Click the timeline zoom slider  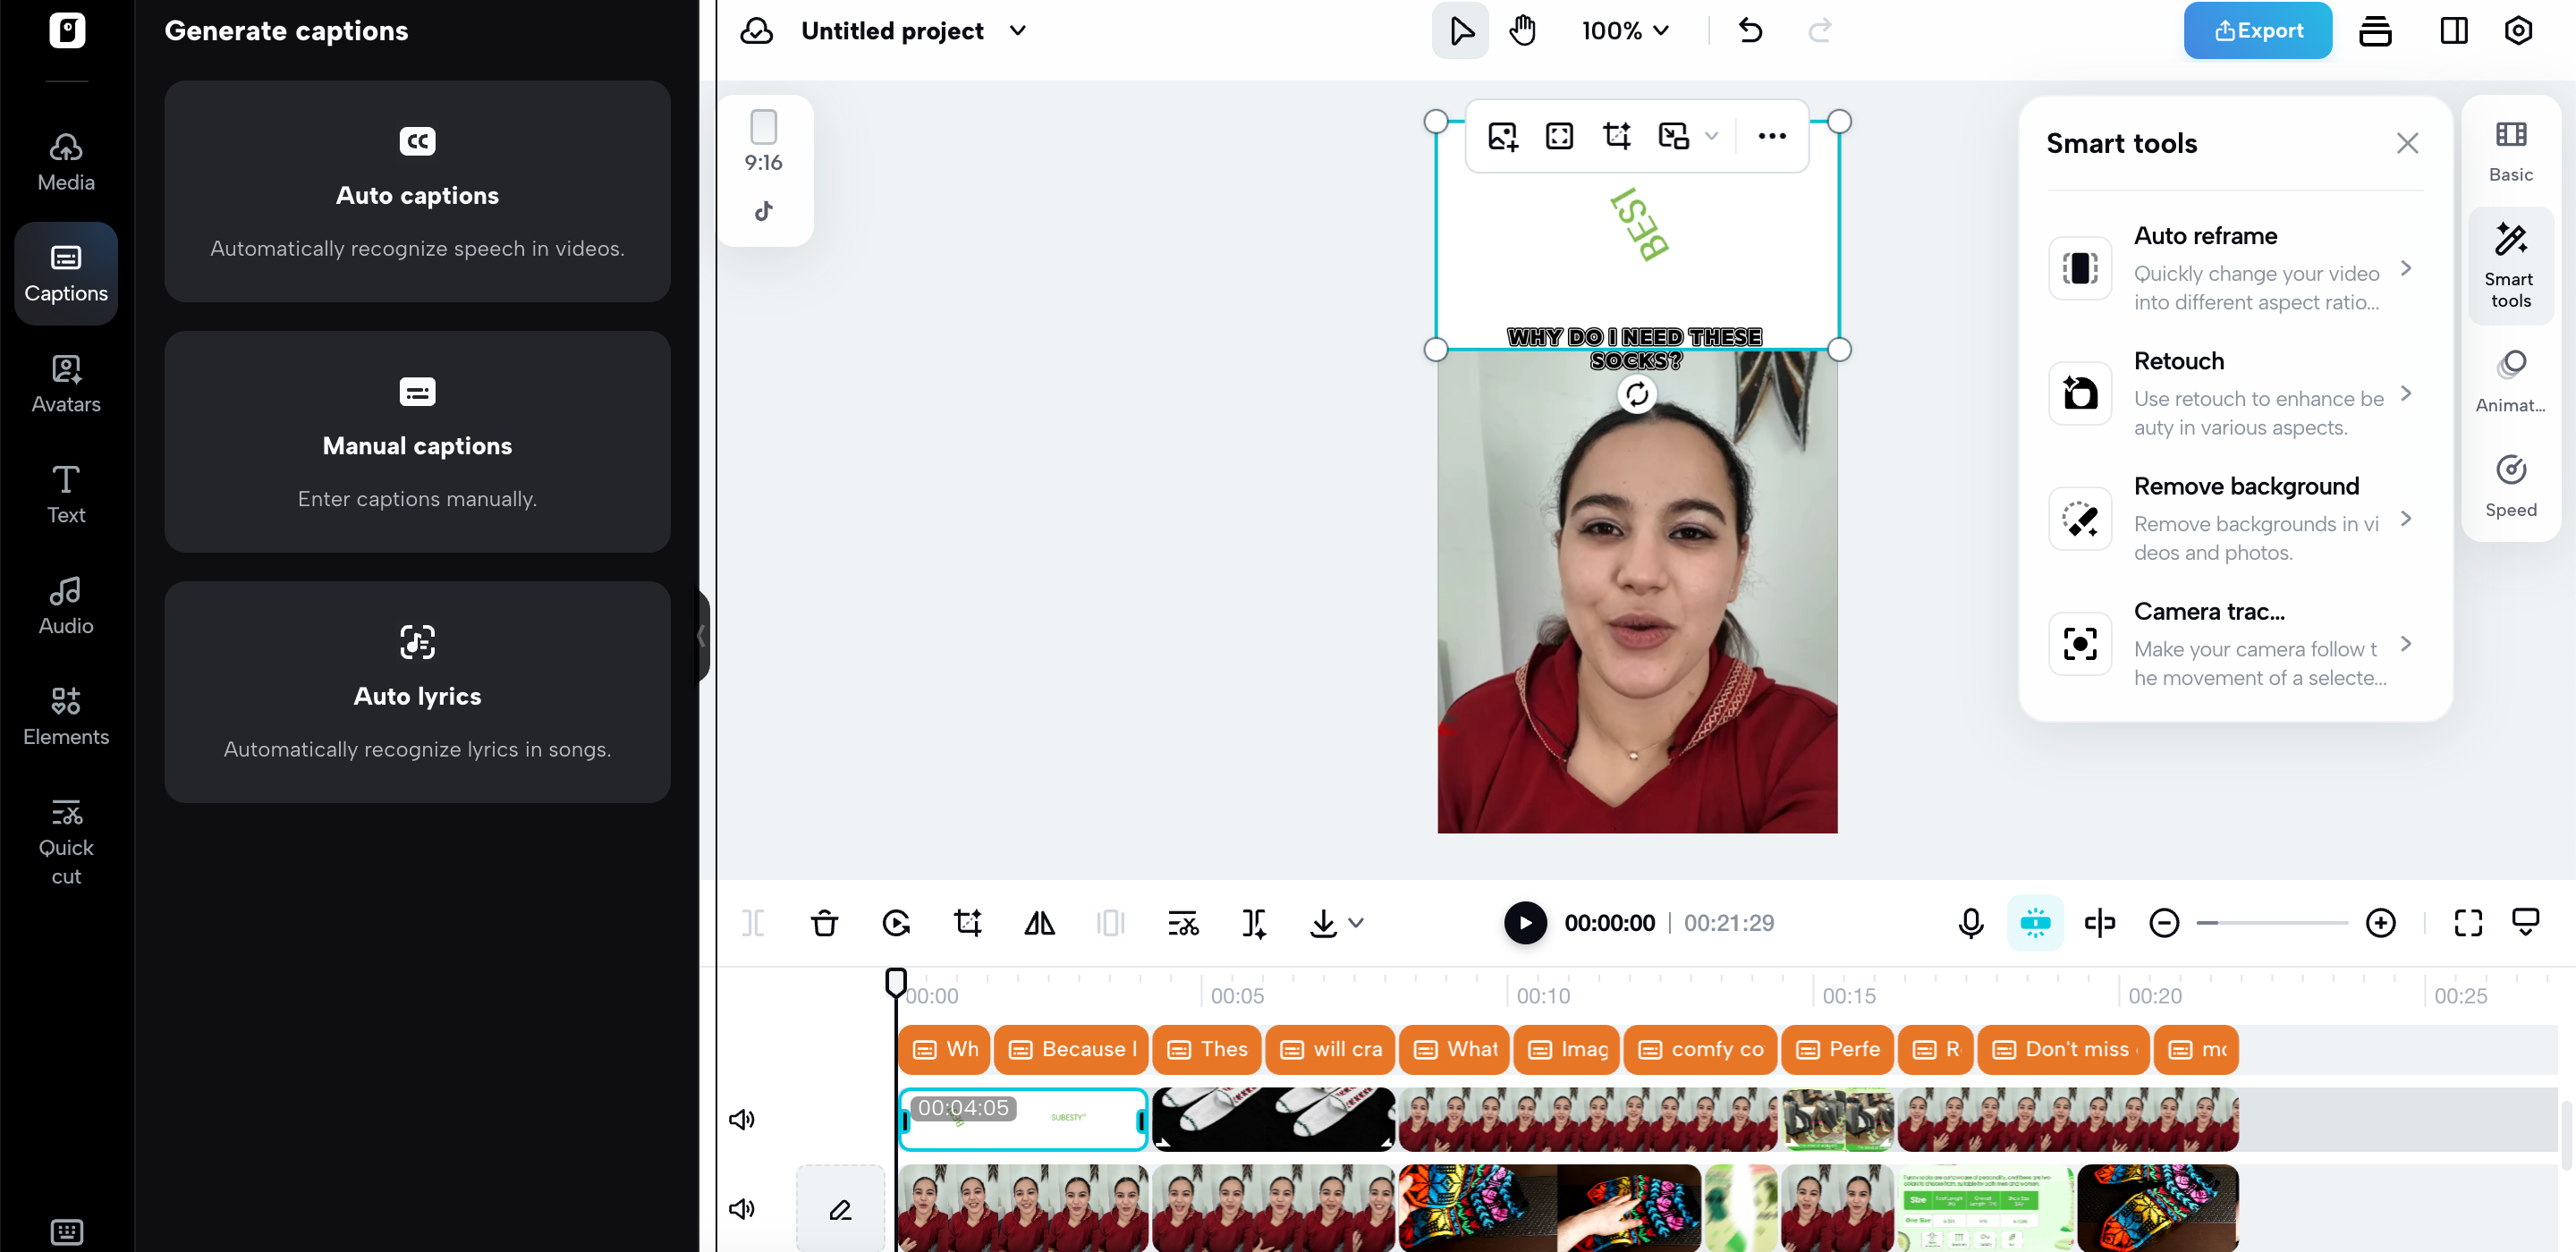click(x=2271, y=923)
